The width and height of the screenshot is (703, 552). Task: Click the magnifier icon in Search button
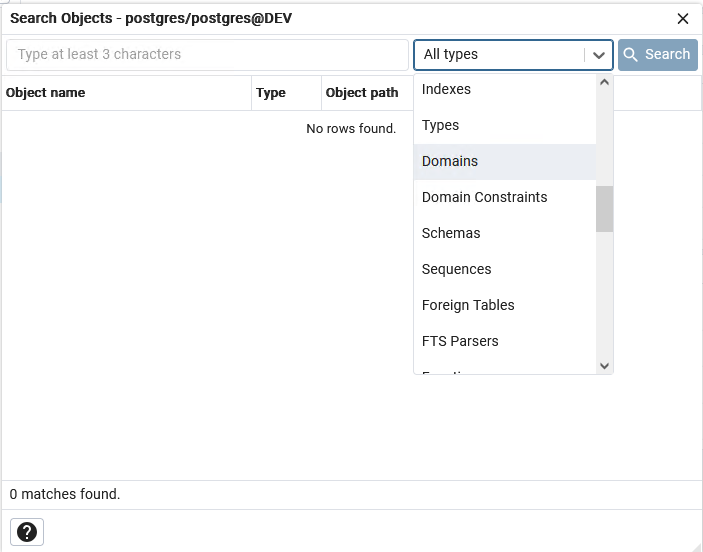click(631, 55)
